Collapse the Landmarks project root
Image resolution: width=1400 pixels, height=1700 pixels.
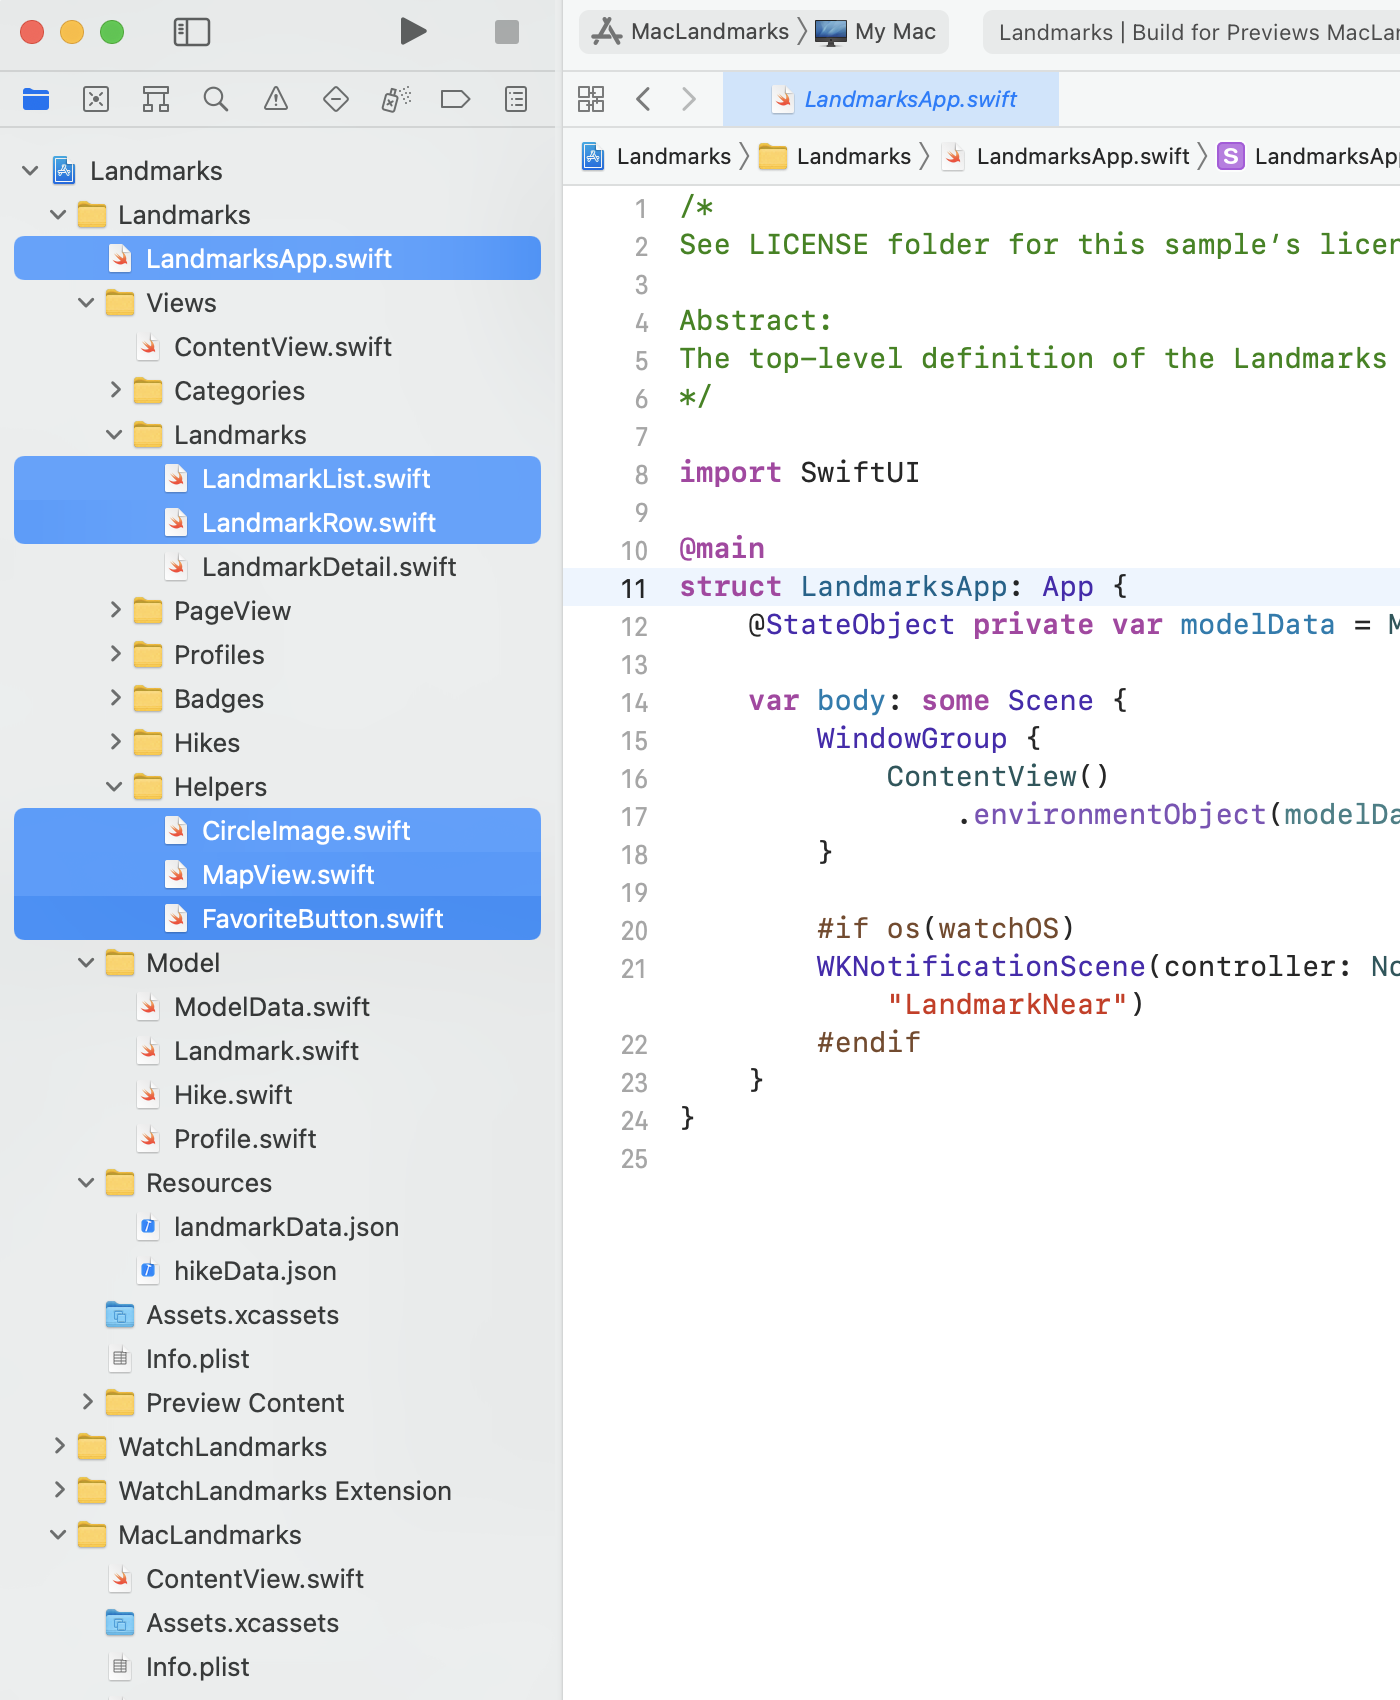(30, 171)
